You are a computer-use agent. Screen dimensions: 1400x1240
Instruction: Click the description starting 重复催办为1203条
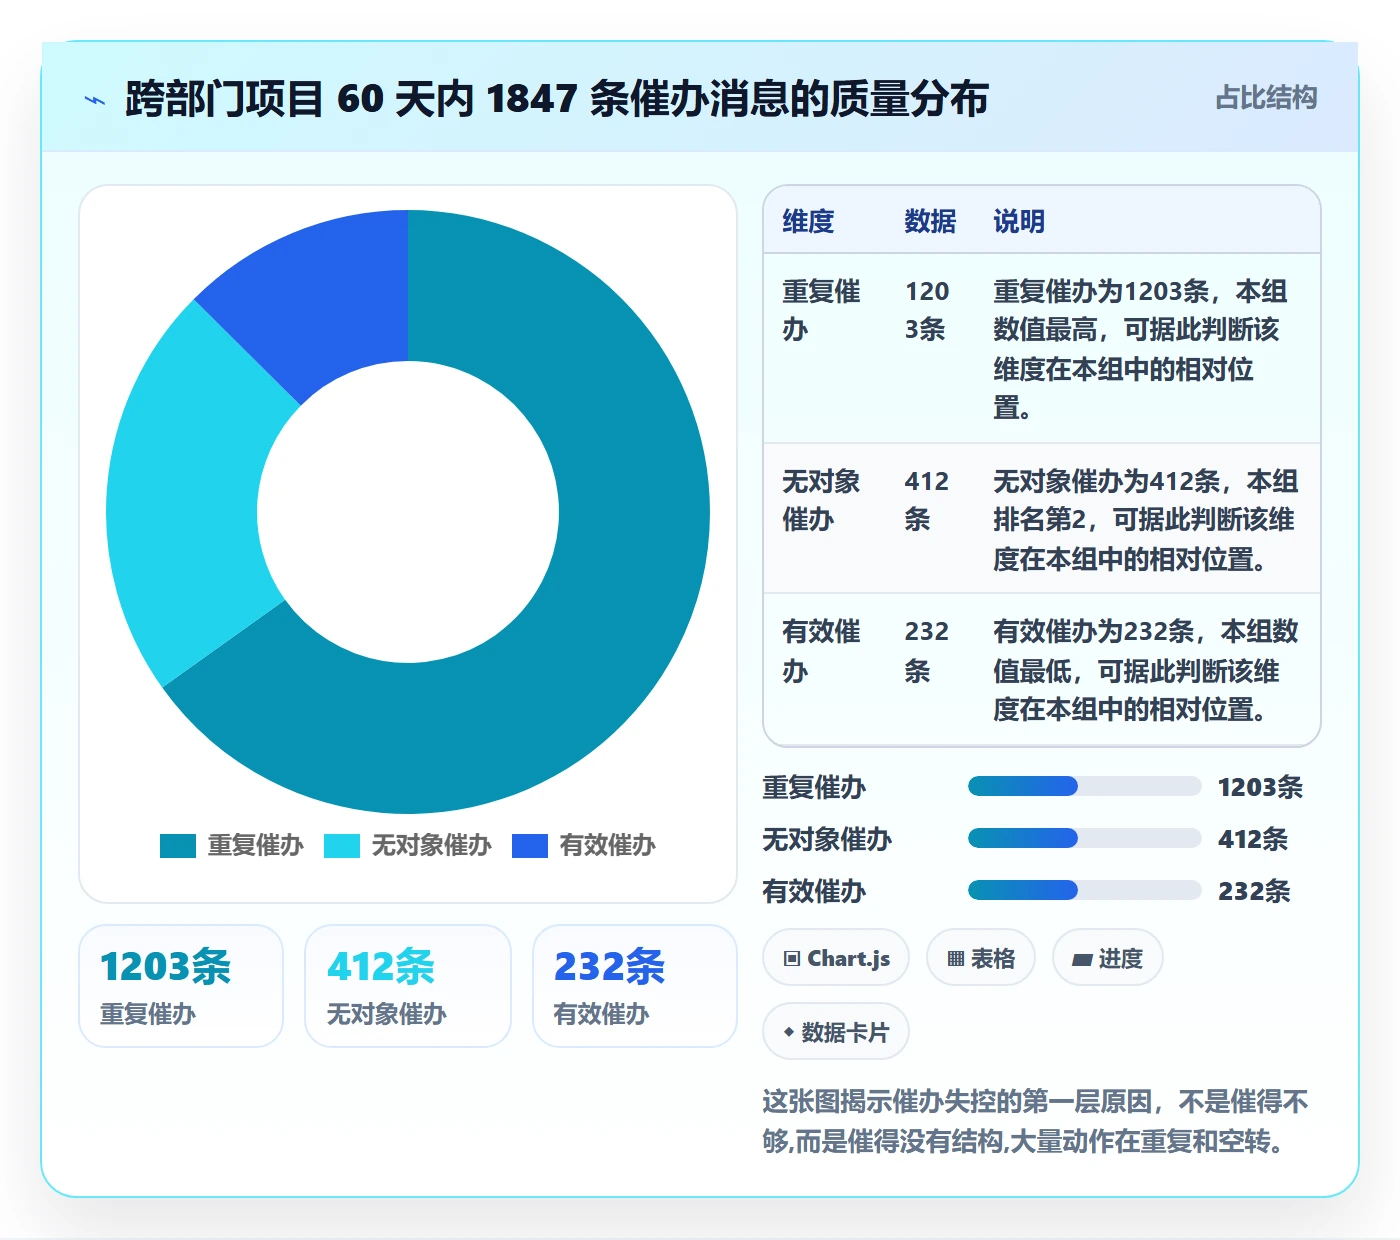pos(1140,349)
